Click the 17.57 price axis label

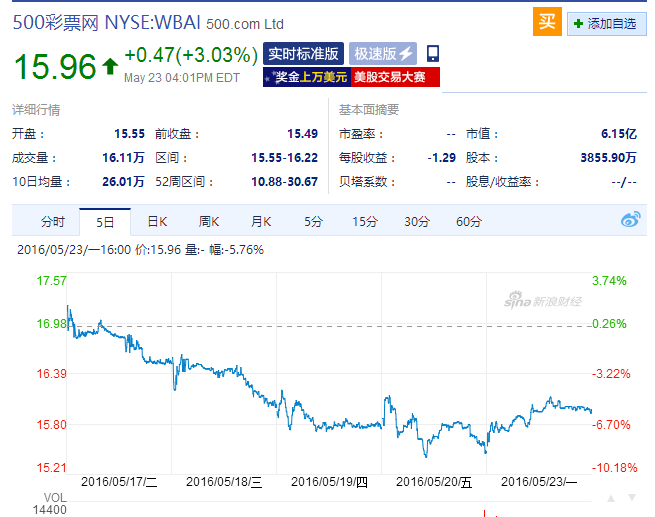pos(51,281)
